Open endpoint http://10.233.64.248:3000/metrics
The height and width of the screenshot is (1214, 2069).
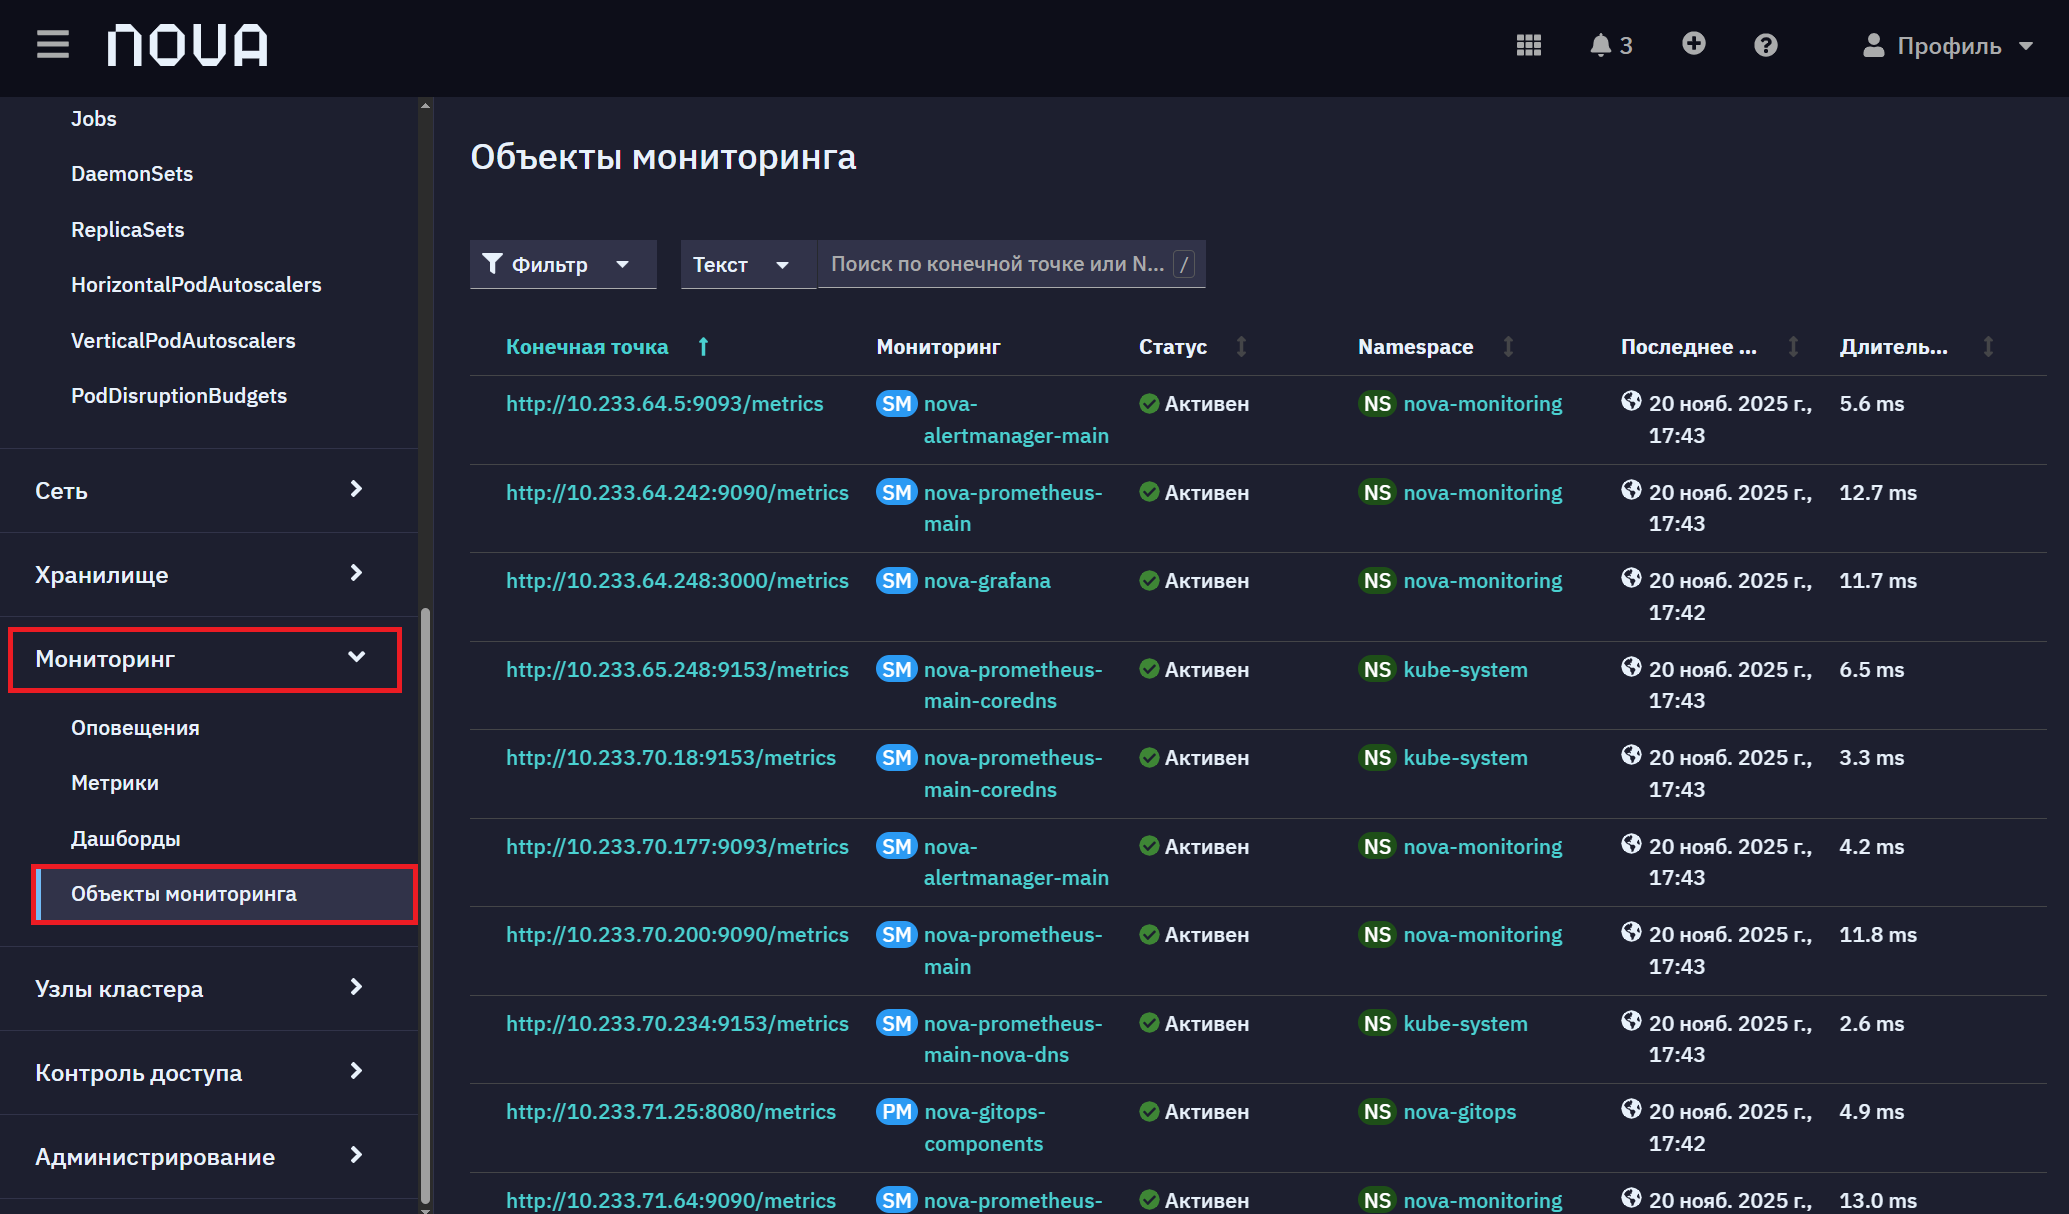[677, 580]
